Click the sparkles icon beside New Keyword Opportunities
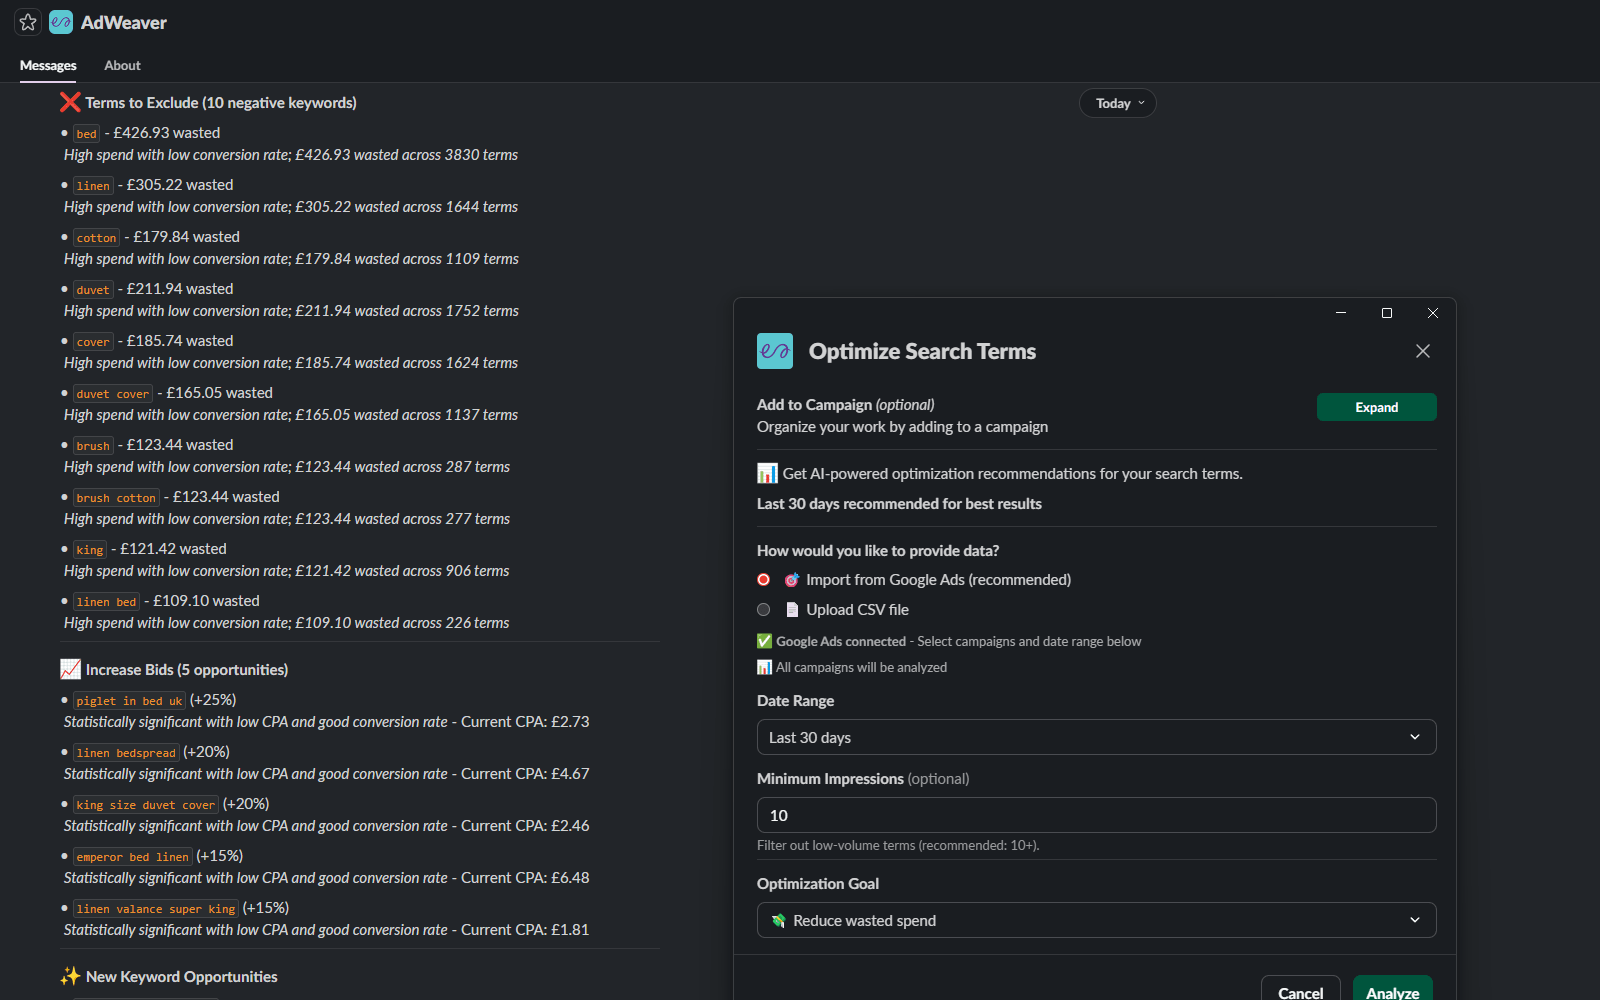The height and width of the screenshot is (1000, 1600). coord(69,975)
